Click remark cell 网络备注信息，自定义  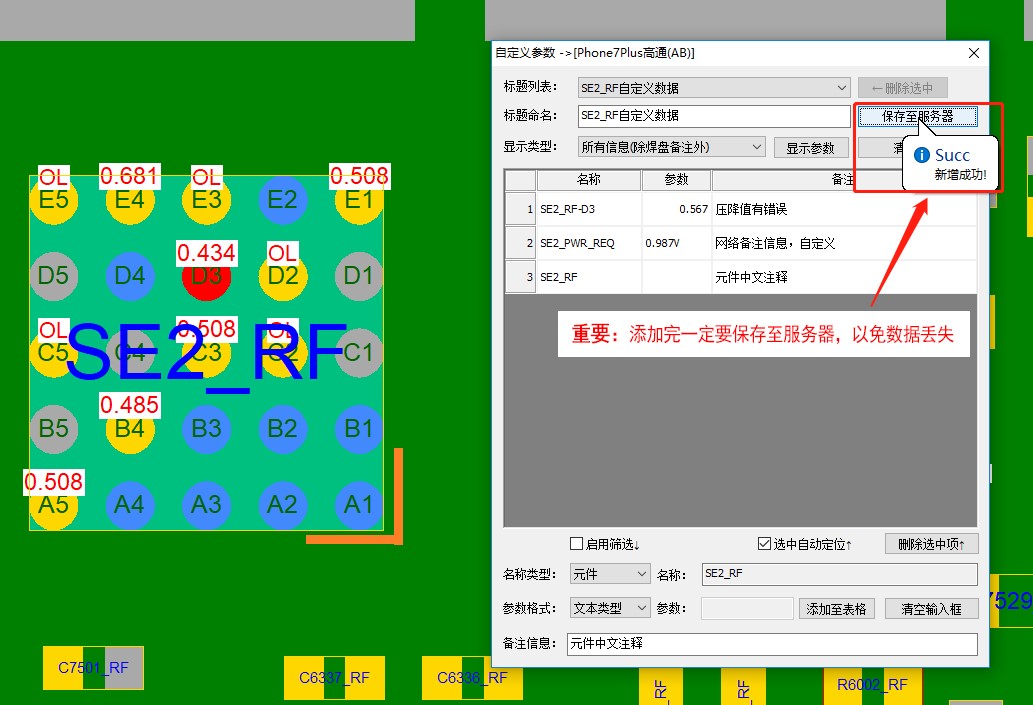point(844,243)
